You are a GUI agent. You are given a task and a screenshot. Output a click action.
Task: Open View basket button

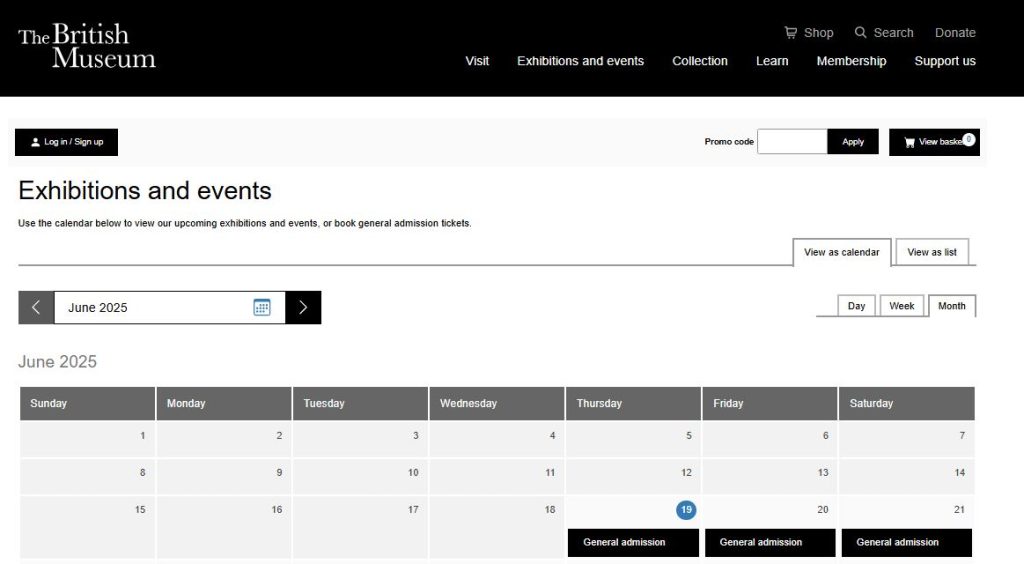point(933,142)
